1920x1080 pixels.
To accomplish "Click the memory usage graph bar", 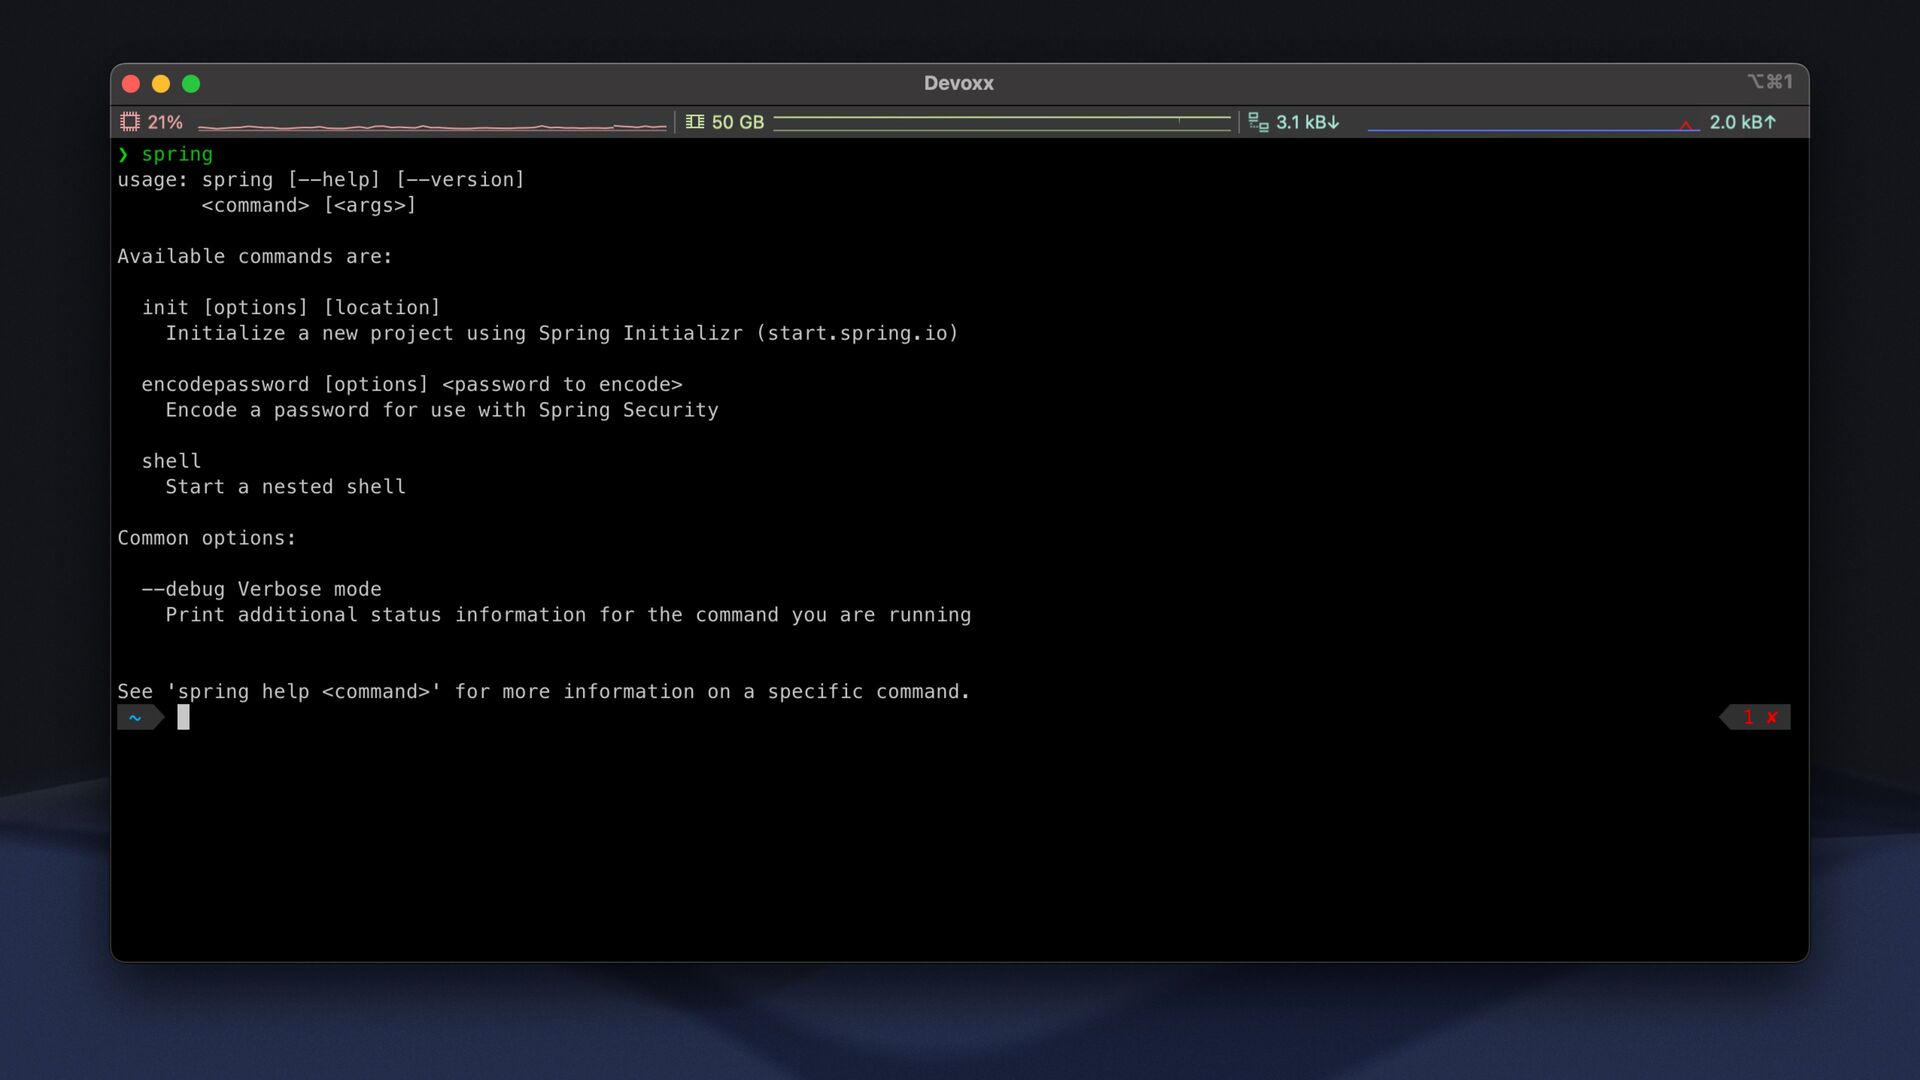I will click(1001, 122).
